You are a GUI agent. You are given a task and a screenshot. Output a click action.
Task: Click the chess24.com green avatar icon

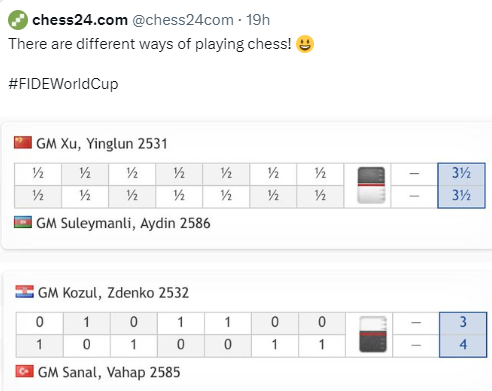18,20
